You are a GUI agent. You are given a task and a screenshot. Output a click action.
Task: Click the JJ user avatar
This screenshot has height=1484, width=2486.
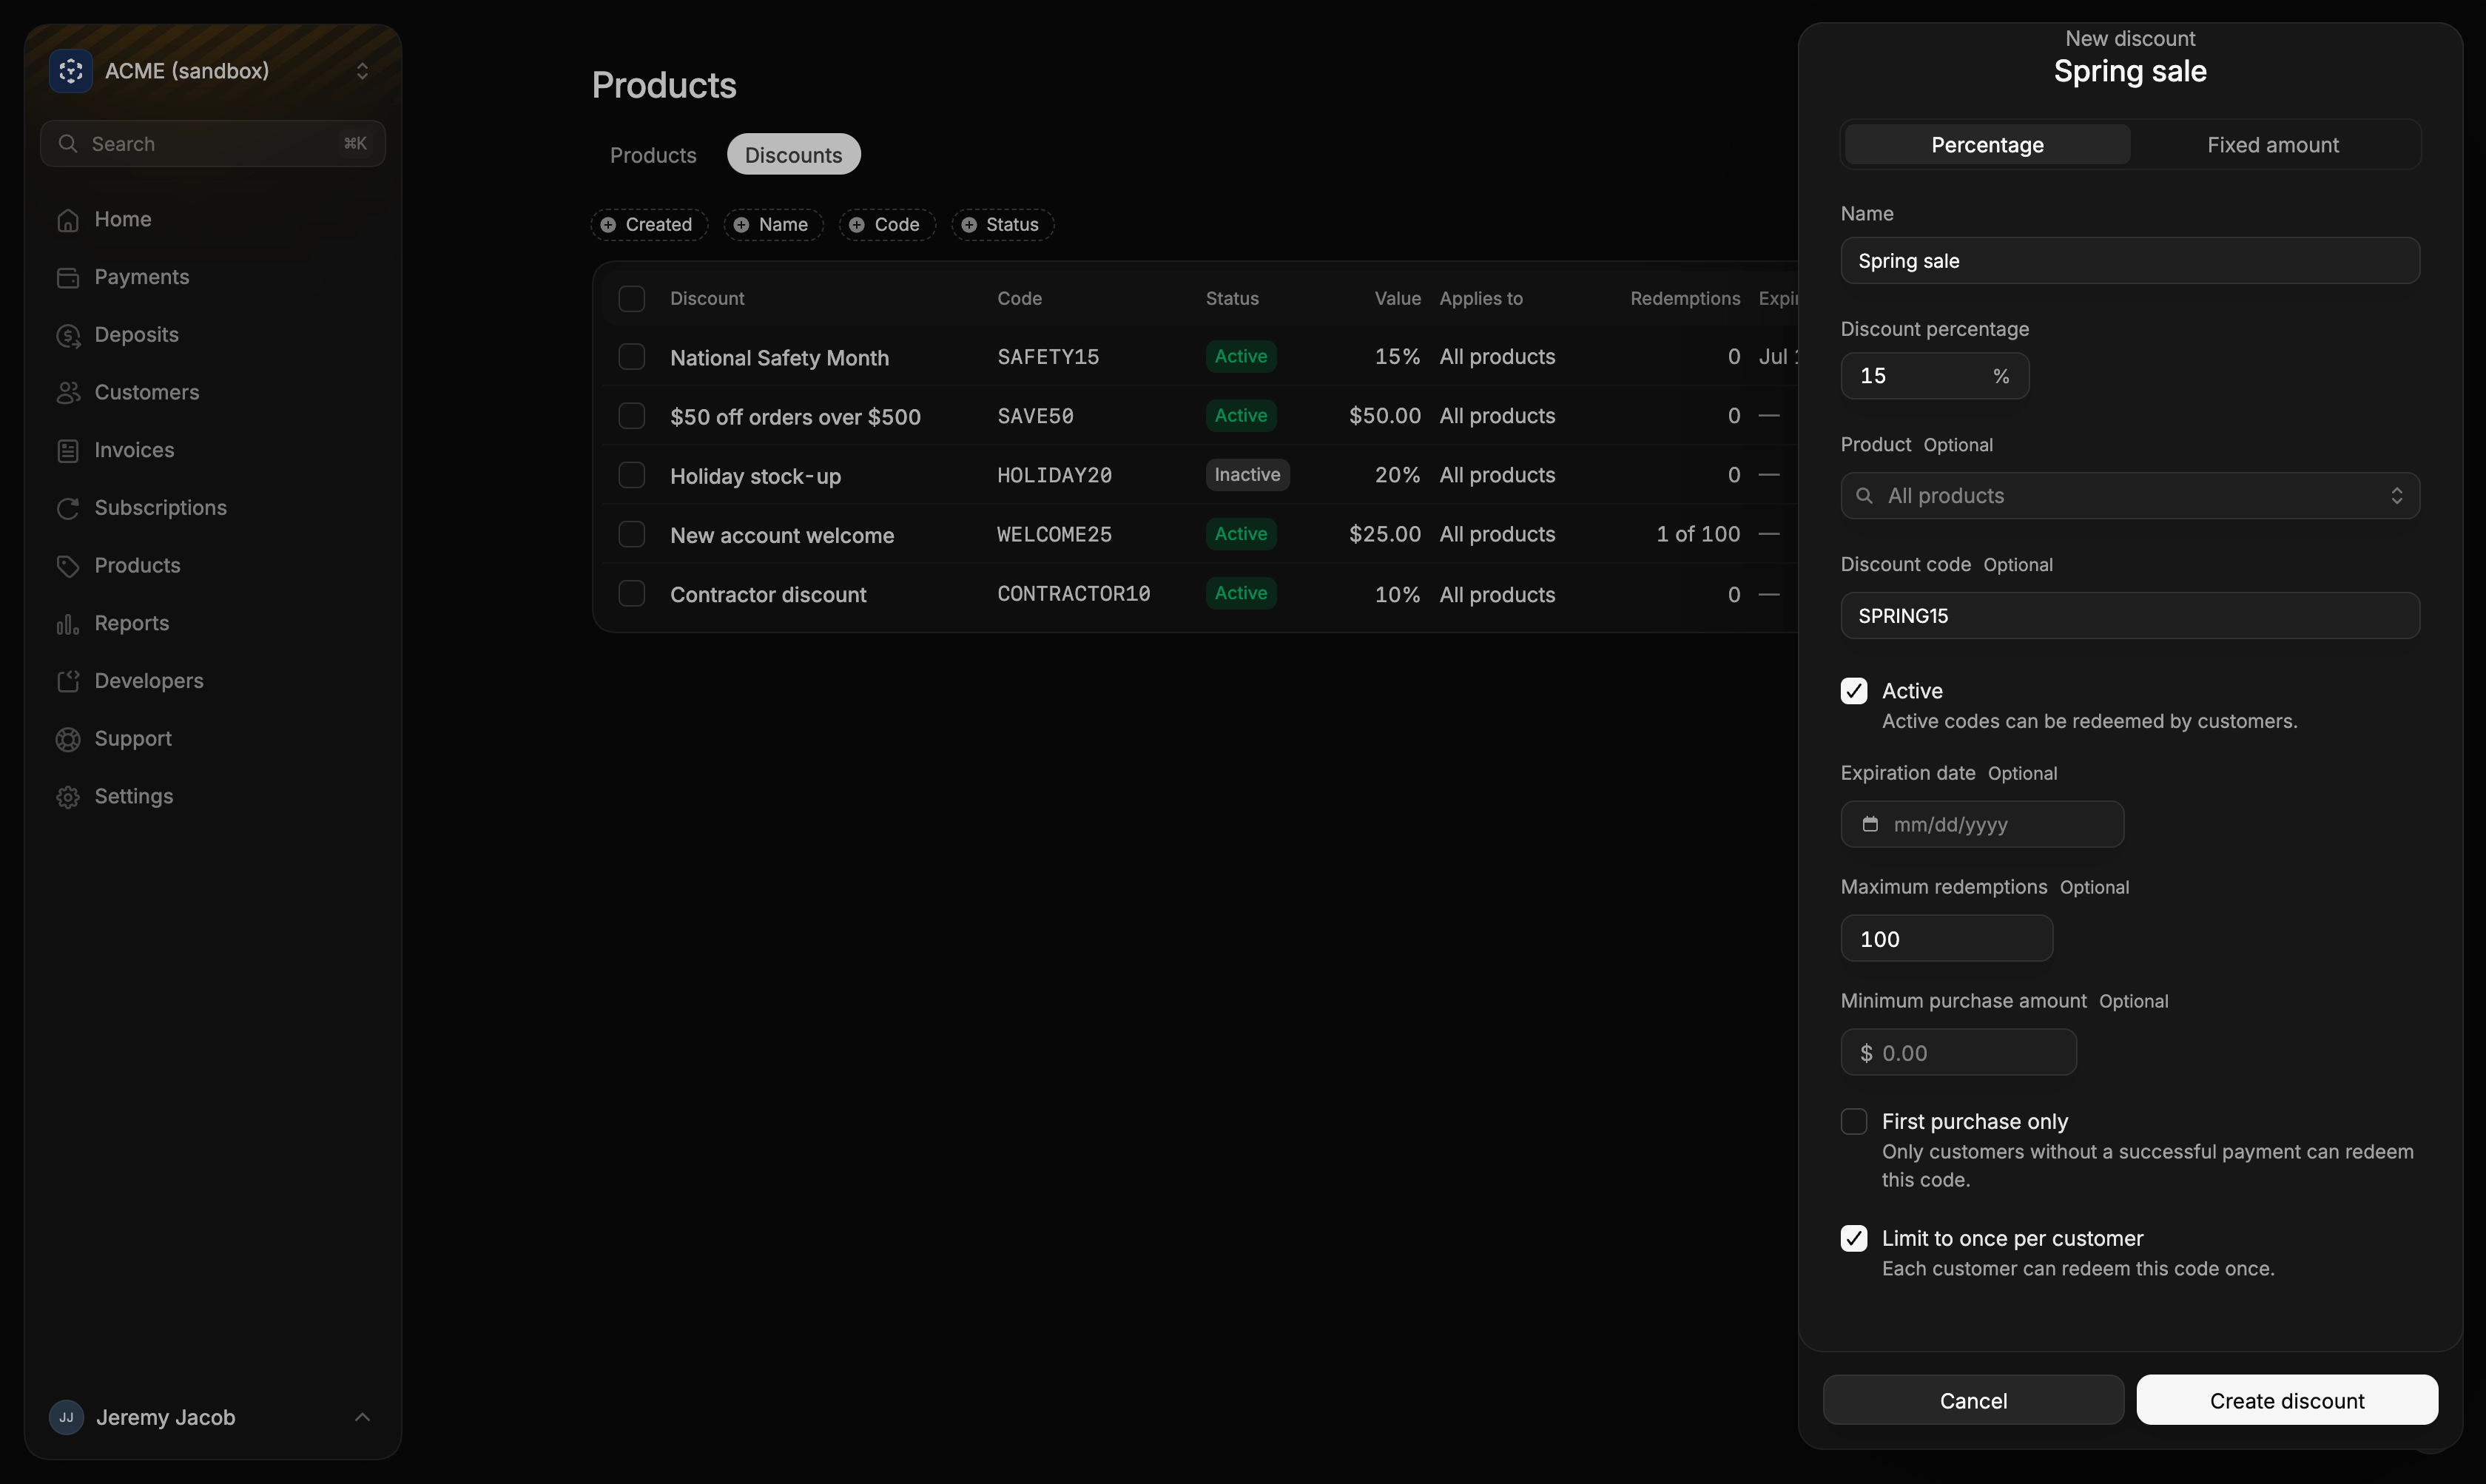(66, 1417)
